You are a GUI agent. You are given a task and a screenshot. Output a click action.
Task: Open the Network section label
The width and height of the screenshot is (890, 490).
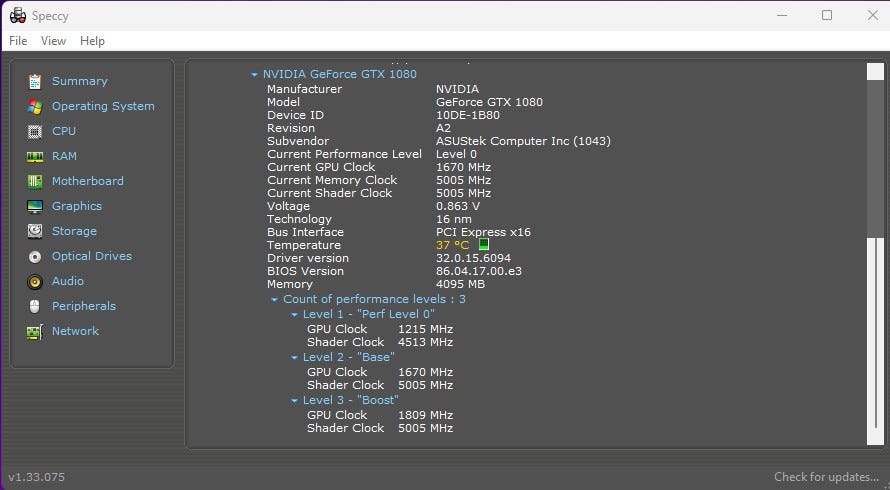75,331
